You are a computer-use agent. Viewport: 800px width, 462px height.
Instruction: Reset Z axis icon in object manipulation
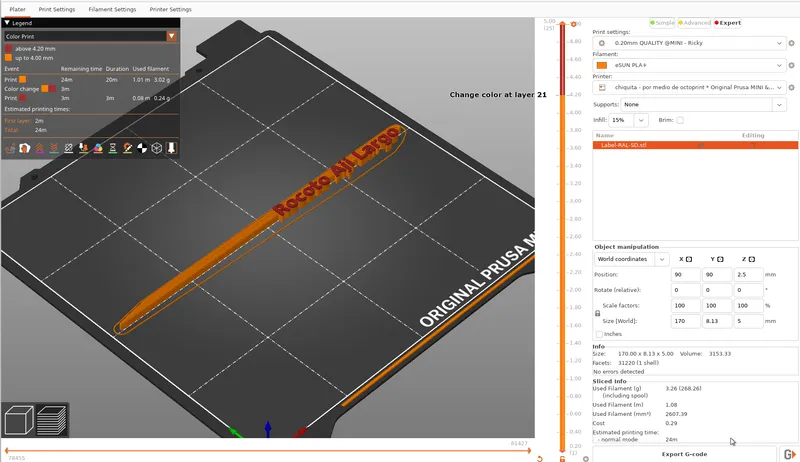point(752,259)
